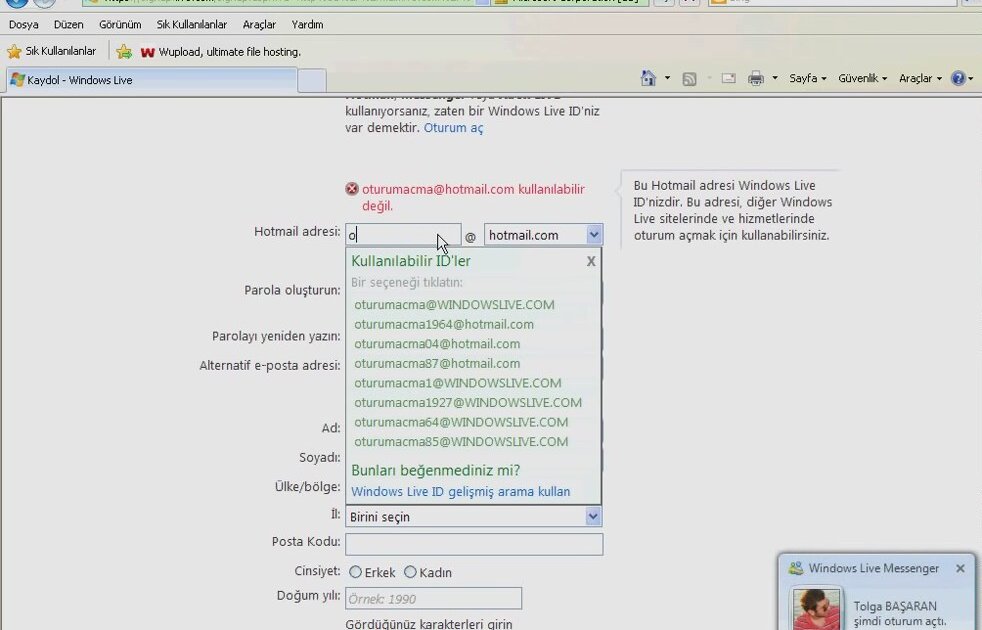The height and width of the screenshot is (630, 982).
Task: Open the Güvenlik command bar dropdown
Action: pos(862,78)
